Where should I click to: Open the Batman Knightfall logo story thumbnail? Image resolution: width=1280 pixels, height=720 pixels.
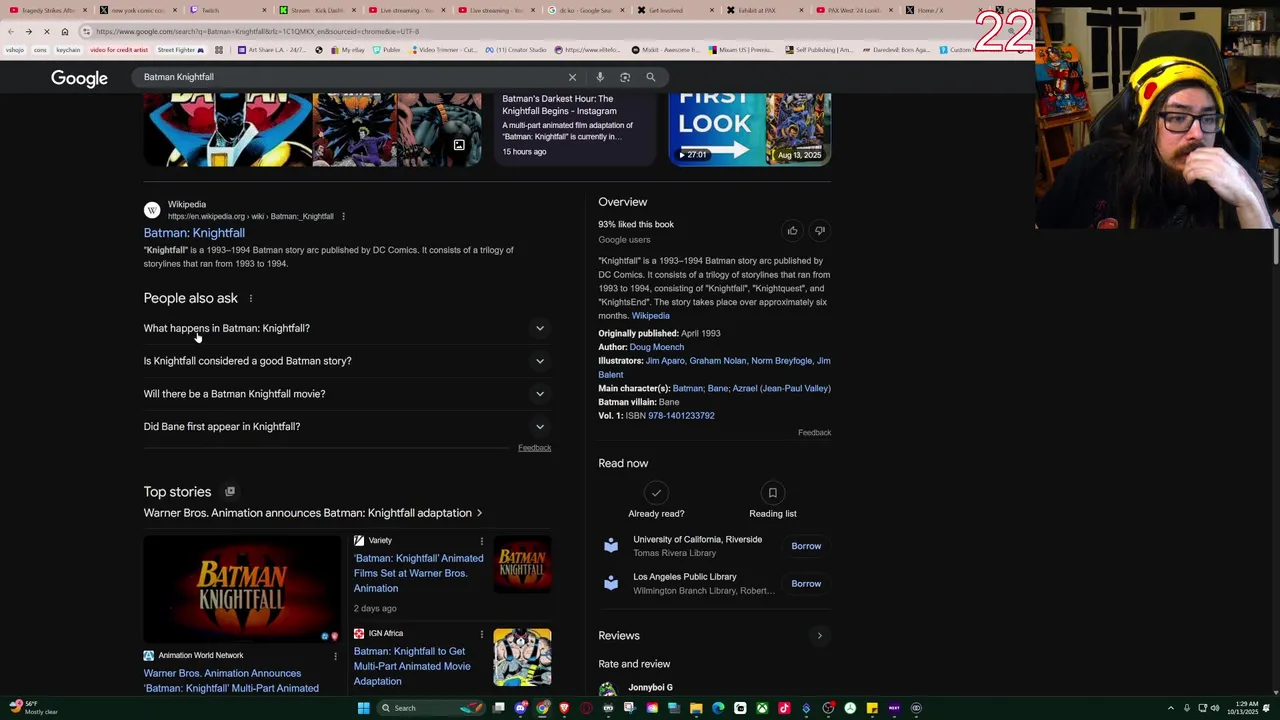pyautogui.click(x=242, y=588)
